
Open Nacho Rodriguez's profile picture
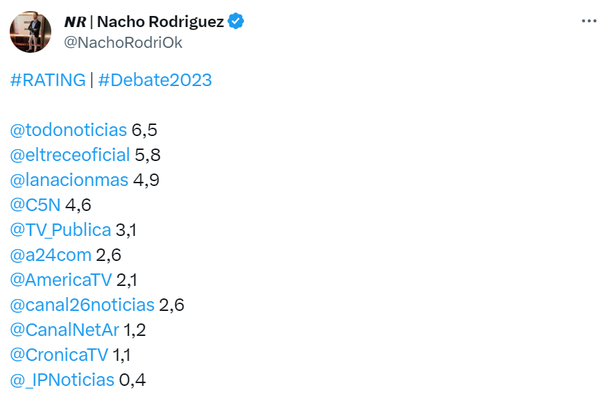tap(30, 31)
